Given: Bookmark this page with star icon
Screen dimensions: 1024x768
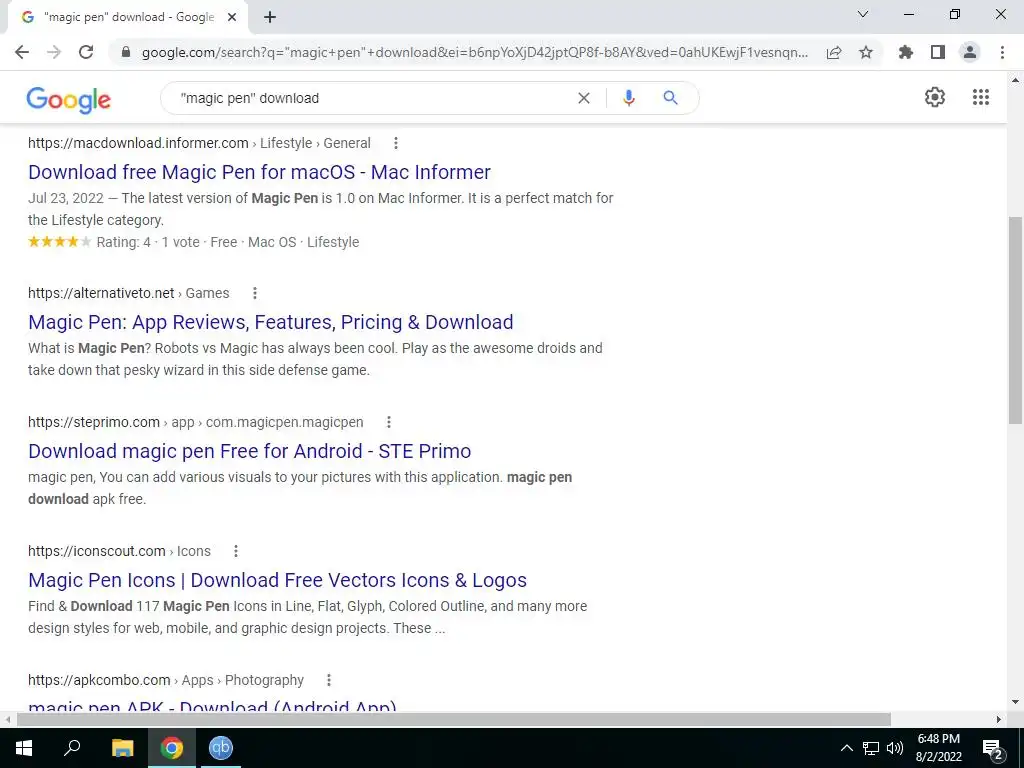Looking at the screenshot, I should pyautogui.click(x=866, y=52).
